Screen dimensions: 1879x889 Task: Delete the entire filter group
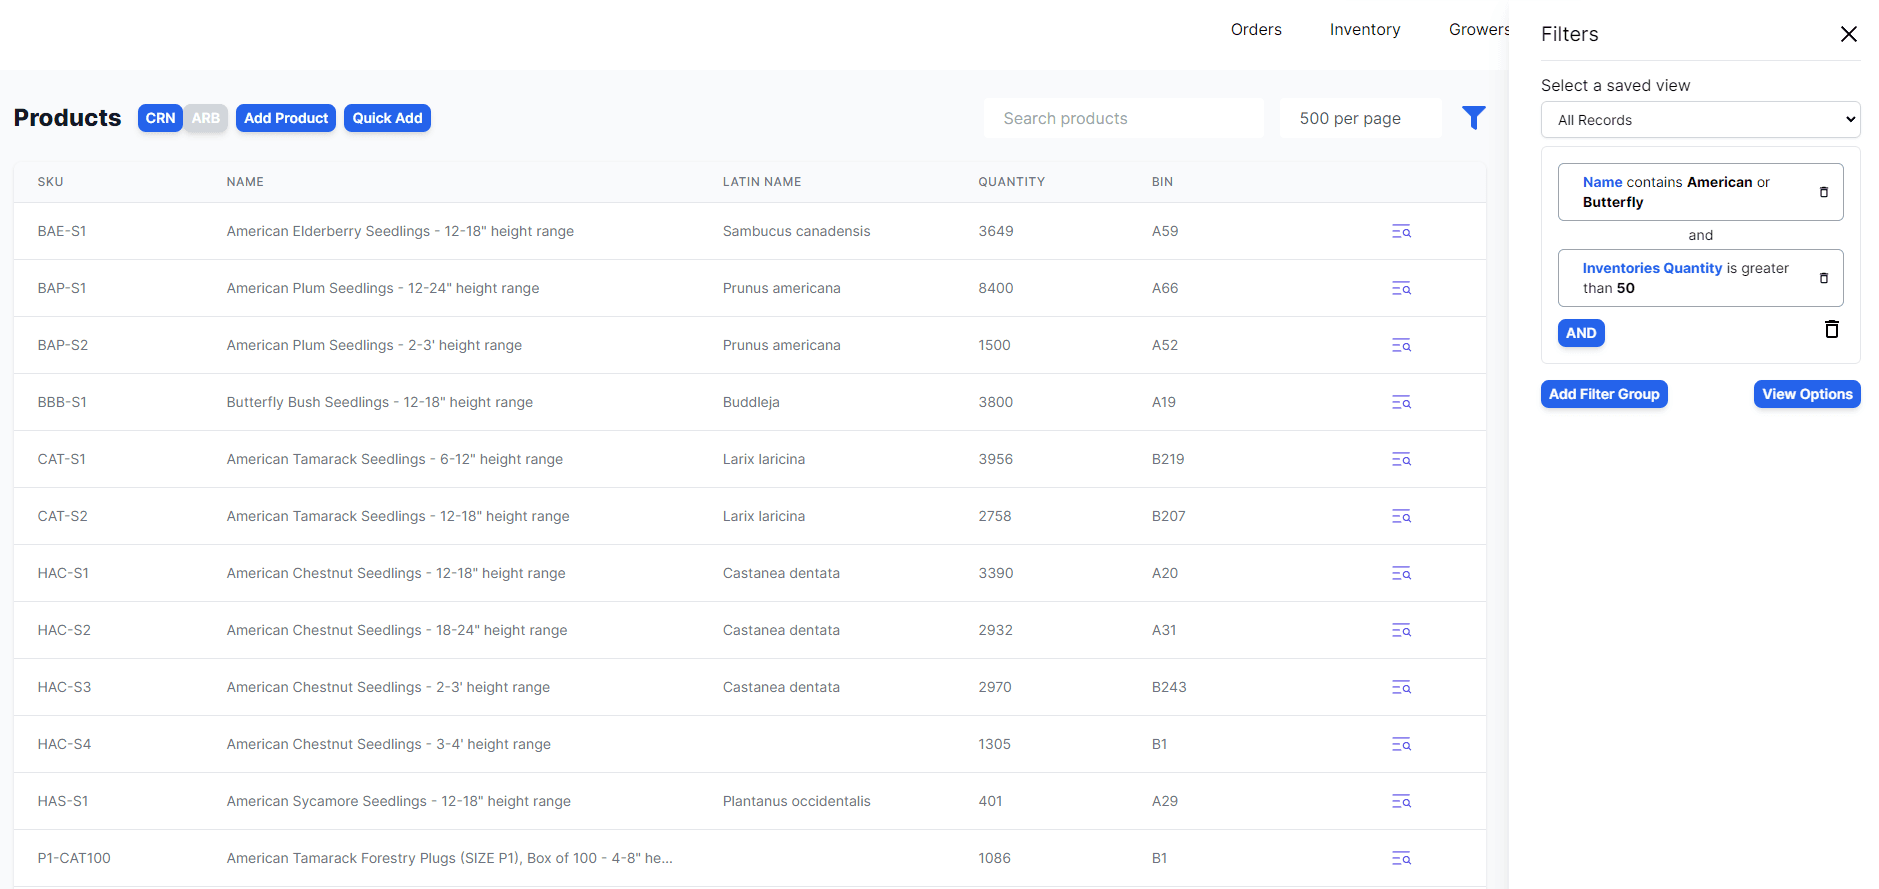pyautogui.click(x=1831, y=330)
